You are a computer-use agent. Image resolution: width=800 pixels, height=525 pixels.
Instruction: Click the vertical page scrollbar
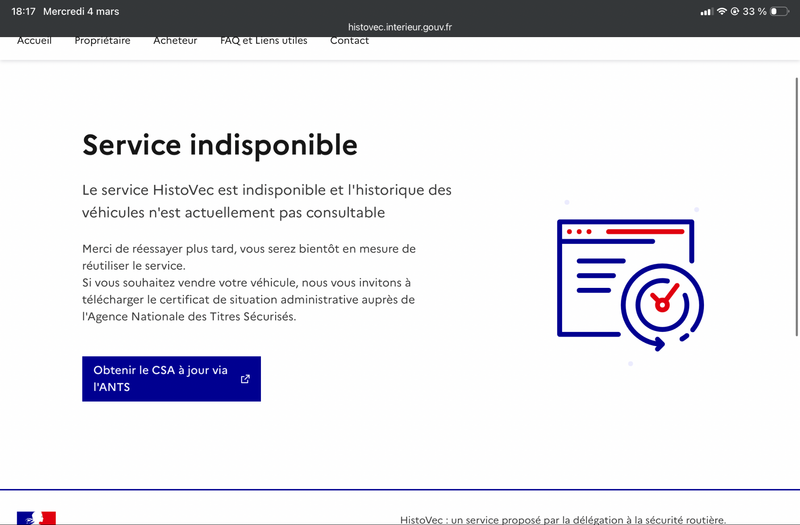point(797,207)
